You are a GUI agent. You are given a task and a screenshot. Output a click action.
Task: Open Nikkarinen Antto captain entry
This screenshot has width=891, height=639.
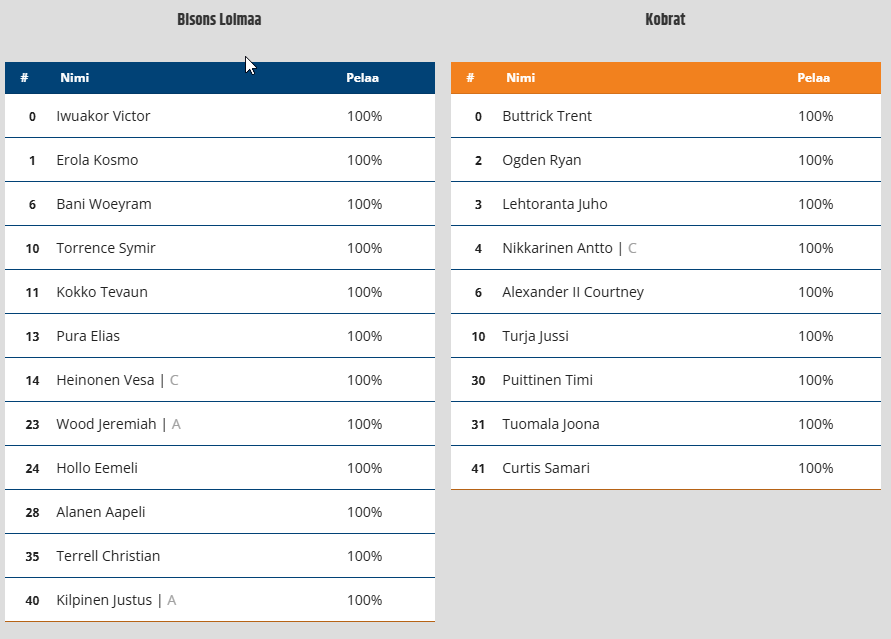click(557, 248)
